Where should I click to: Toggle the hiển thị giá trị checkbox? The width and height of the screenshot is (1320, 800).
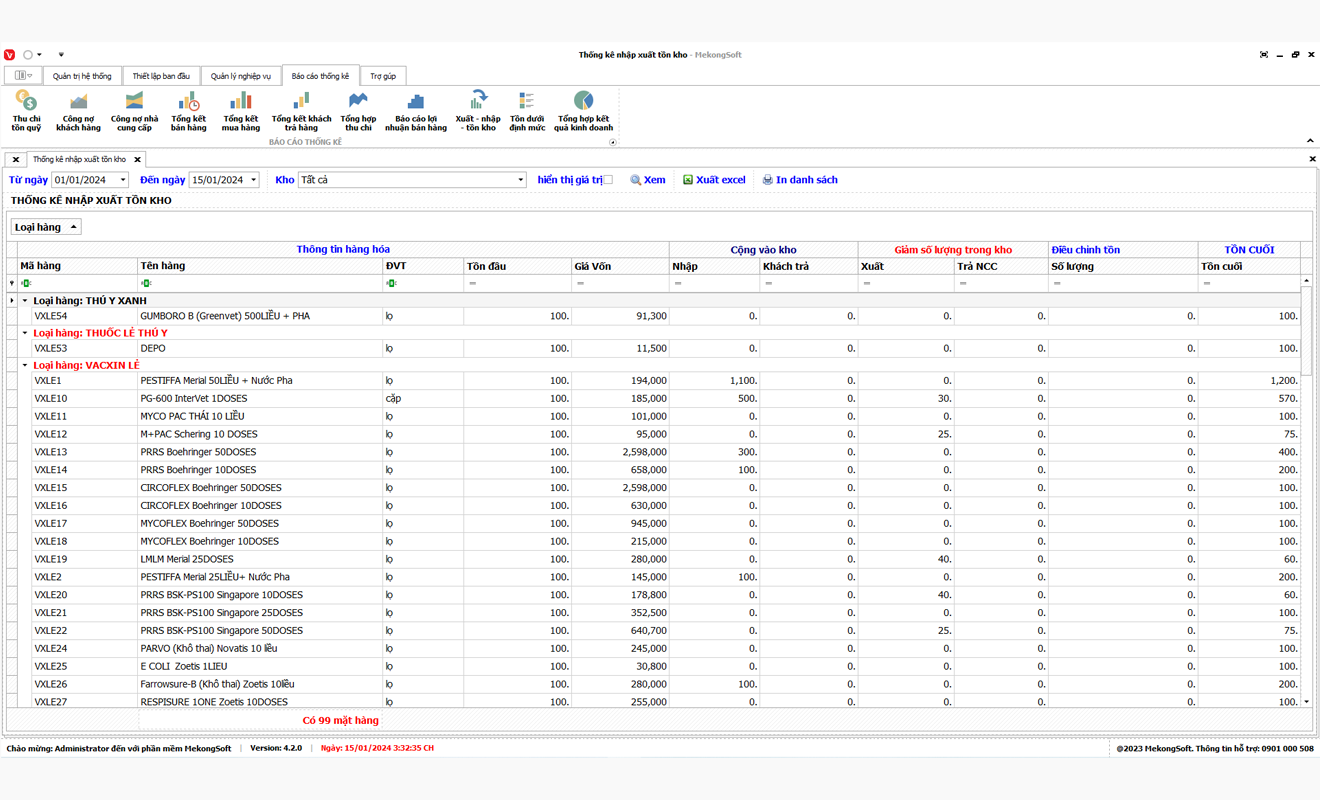[608, 180]
